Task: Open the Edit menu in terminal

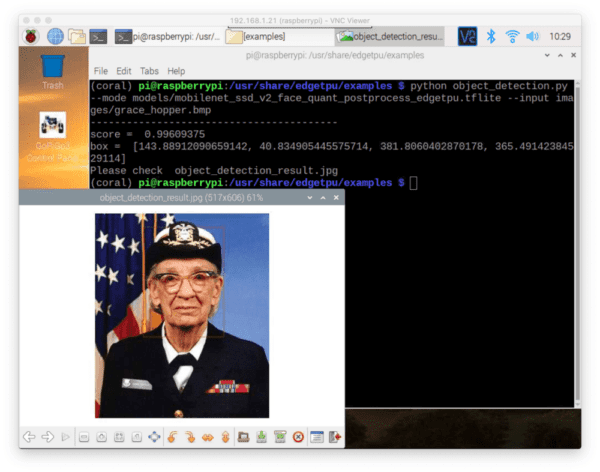Action: [124, 71]
